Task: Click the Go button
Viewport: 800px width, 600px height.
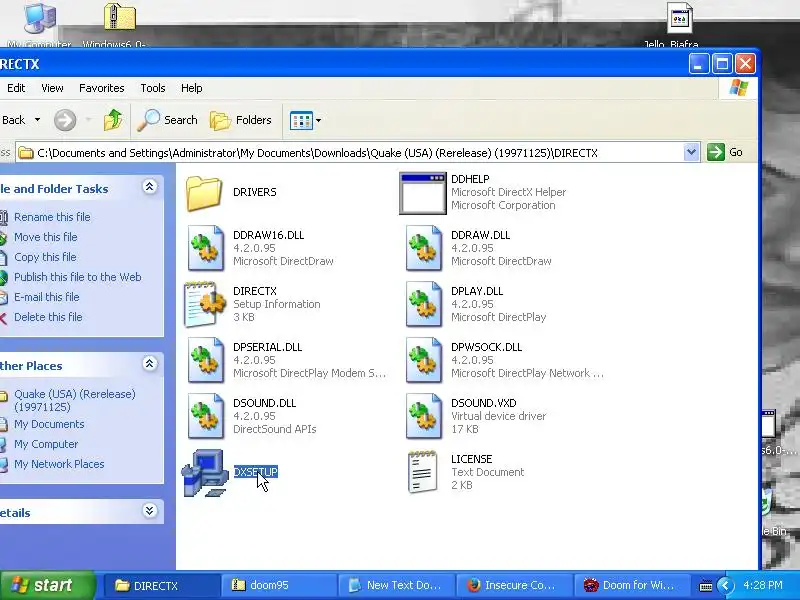Action: [x=725, y=152]
